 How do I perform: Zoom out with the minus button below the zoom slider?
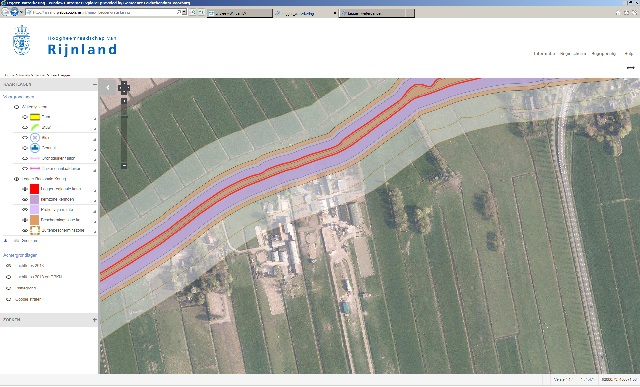(x=124, y=165)
